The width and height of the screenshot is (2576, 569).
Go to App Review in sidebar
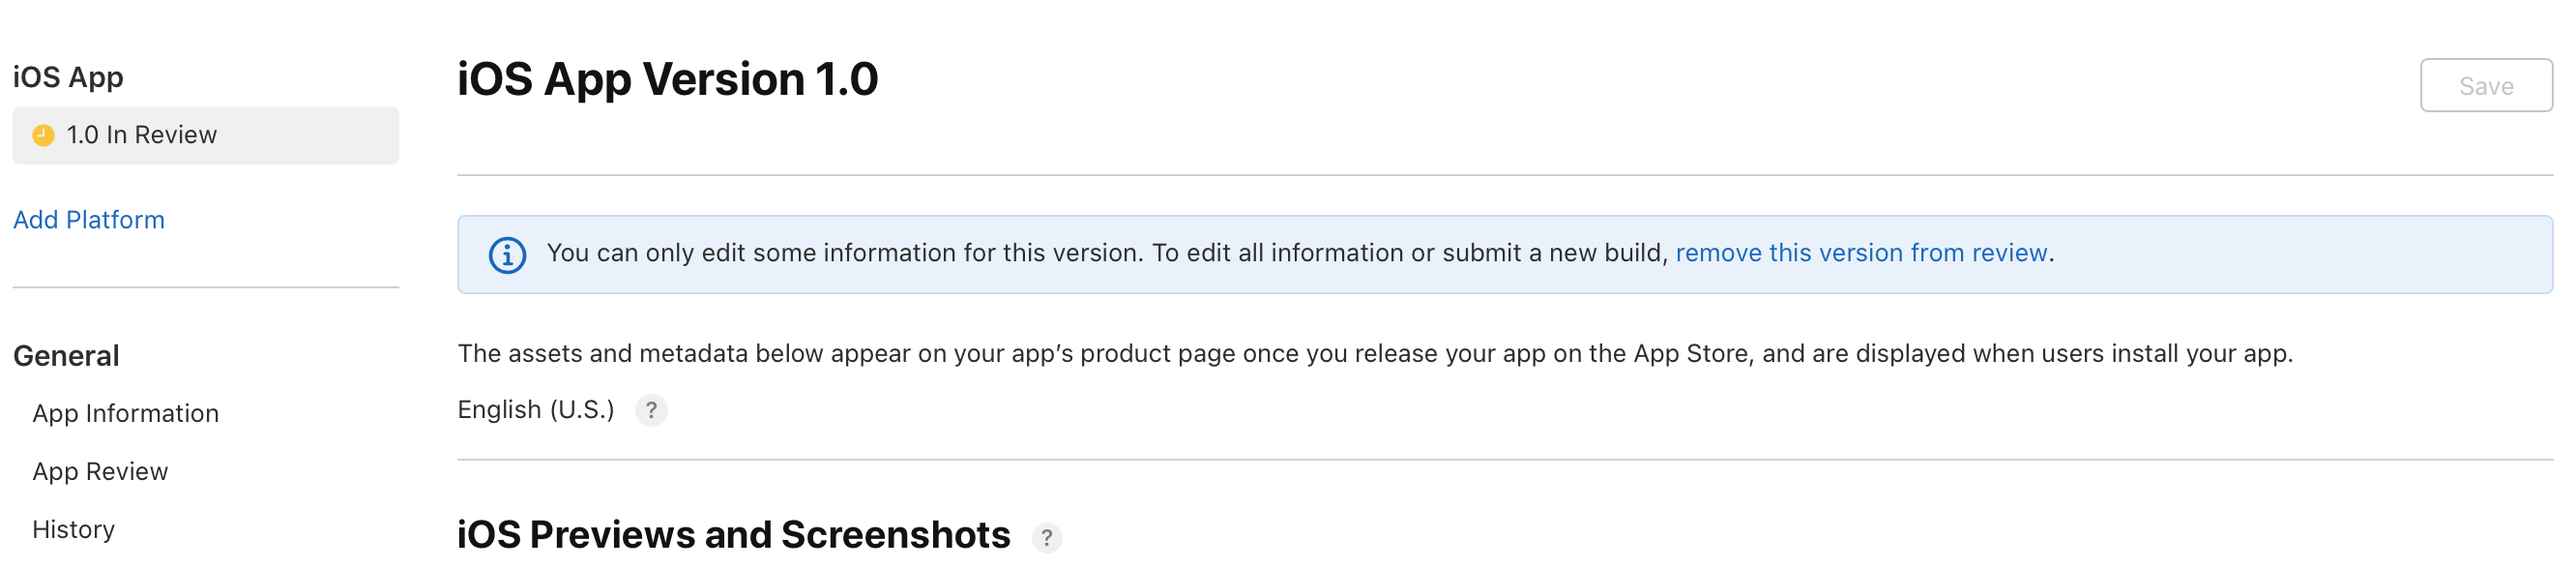pos(100,471)
